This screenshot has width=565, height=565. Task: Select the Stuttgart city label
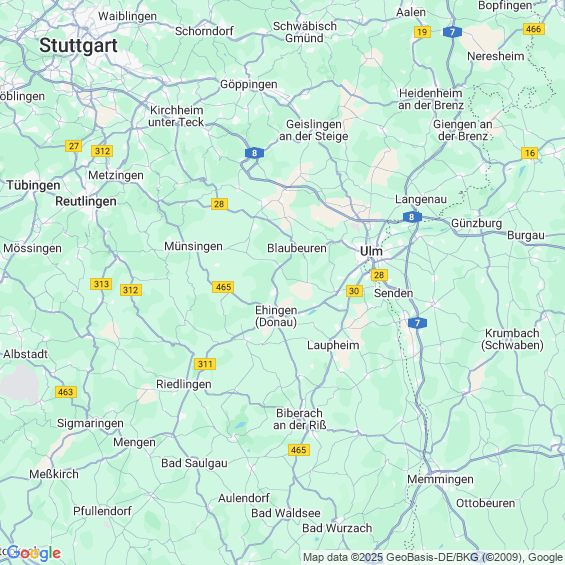pyautogui.click(x=78, y=45)
